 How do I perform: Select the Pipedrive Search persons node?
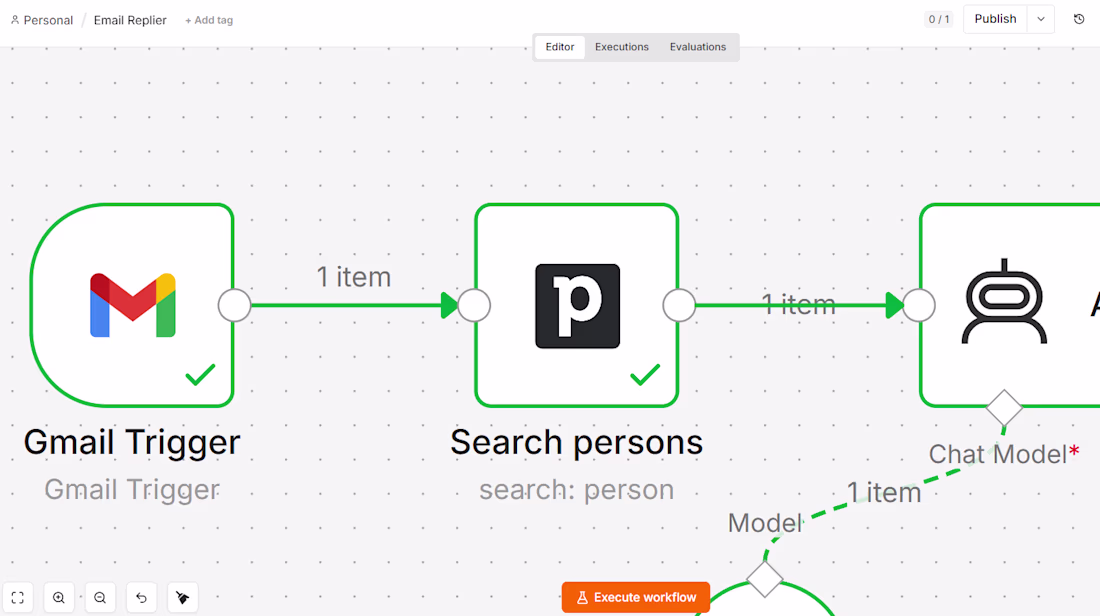[x=577, y=305]
